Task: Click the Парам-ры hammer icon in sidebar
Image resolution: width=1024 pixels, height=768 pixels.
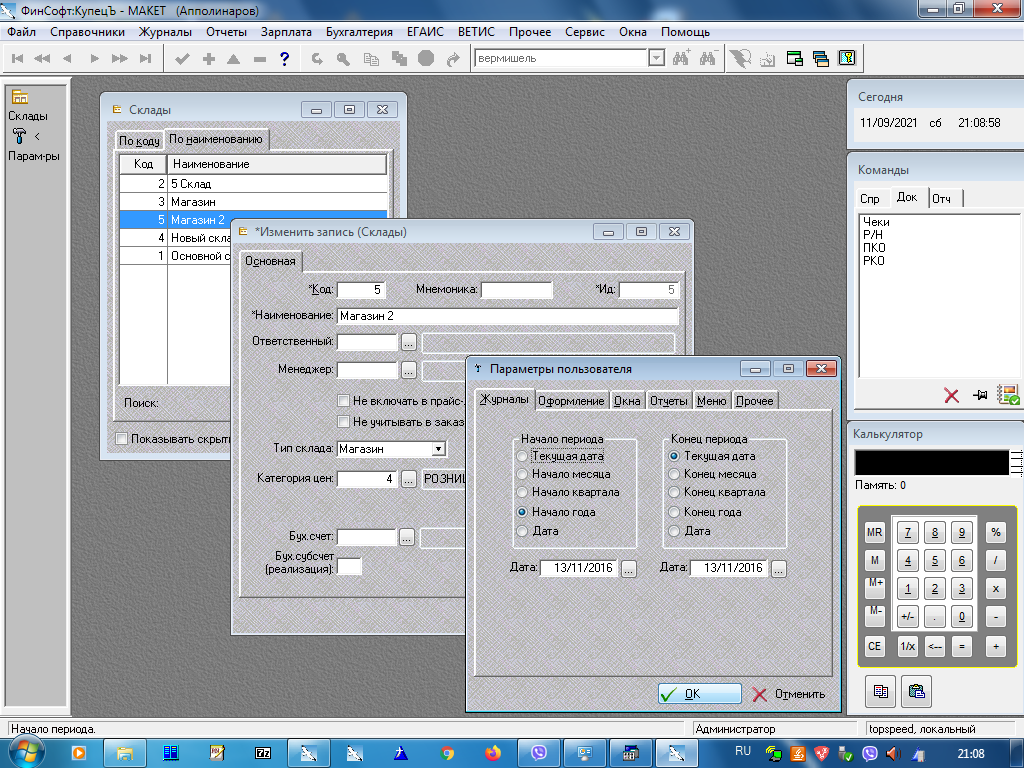Action: [x=20, y=137]
